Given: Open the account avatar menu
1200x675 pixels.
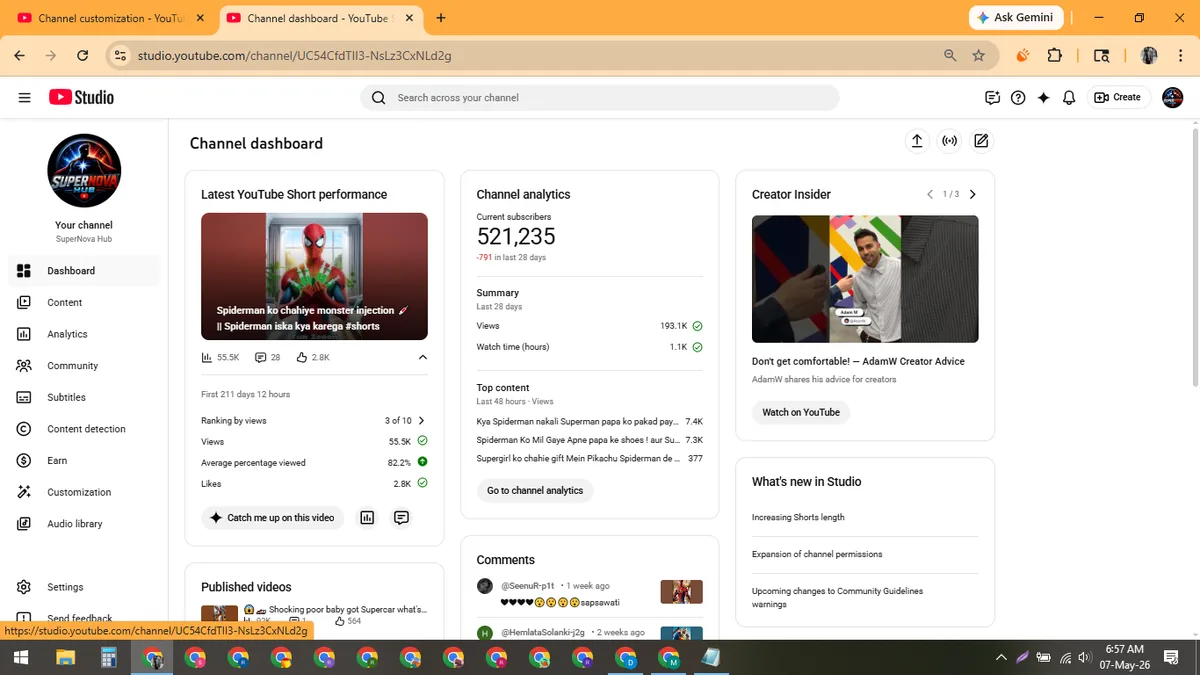Looking at the screenshot, I should click(x=1172, y=98).
